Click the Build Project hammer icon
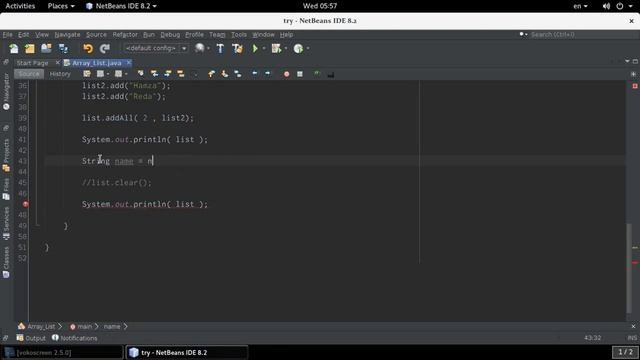 point(220,49)
